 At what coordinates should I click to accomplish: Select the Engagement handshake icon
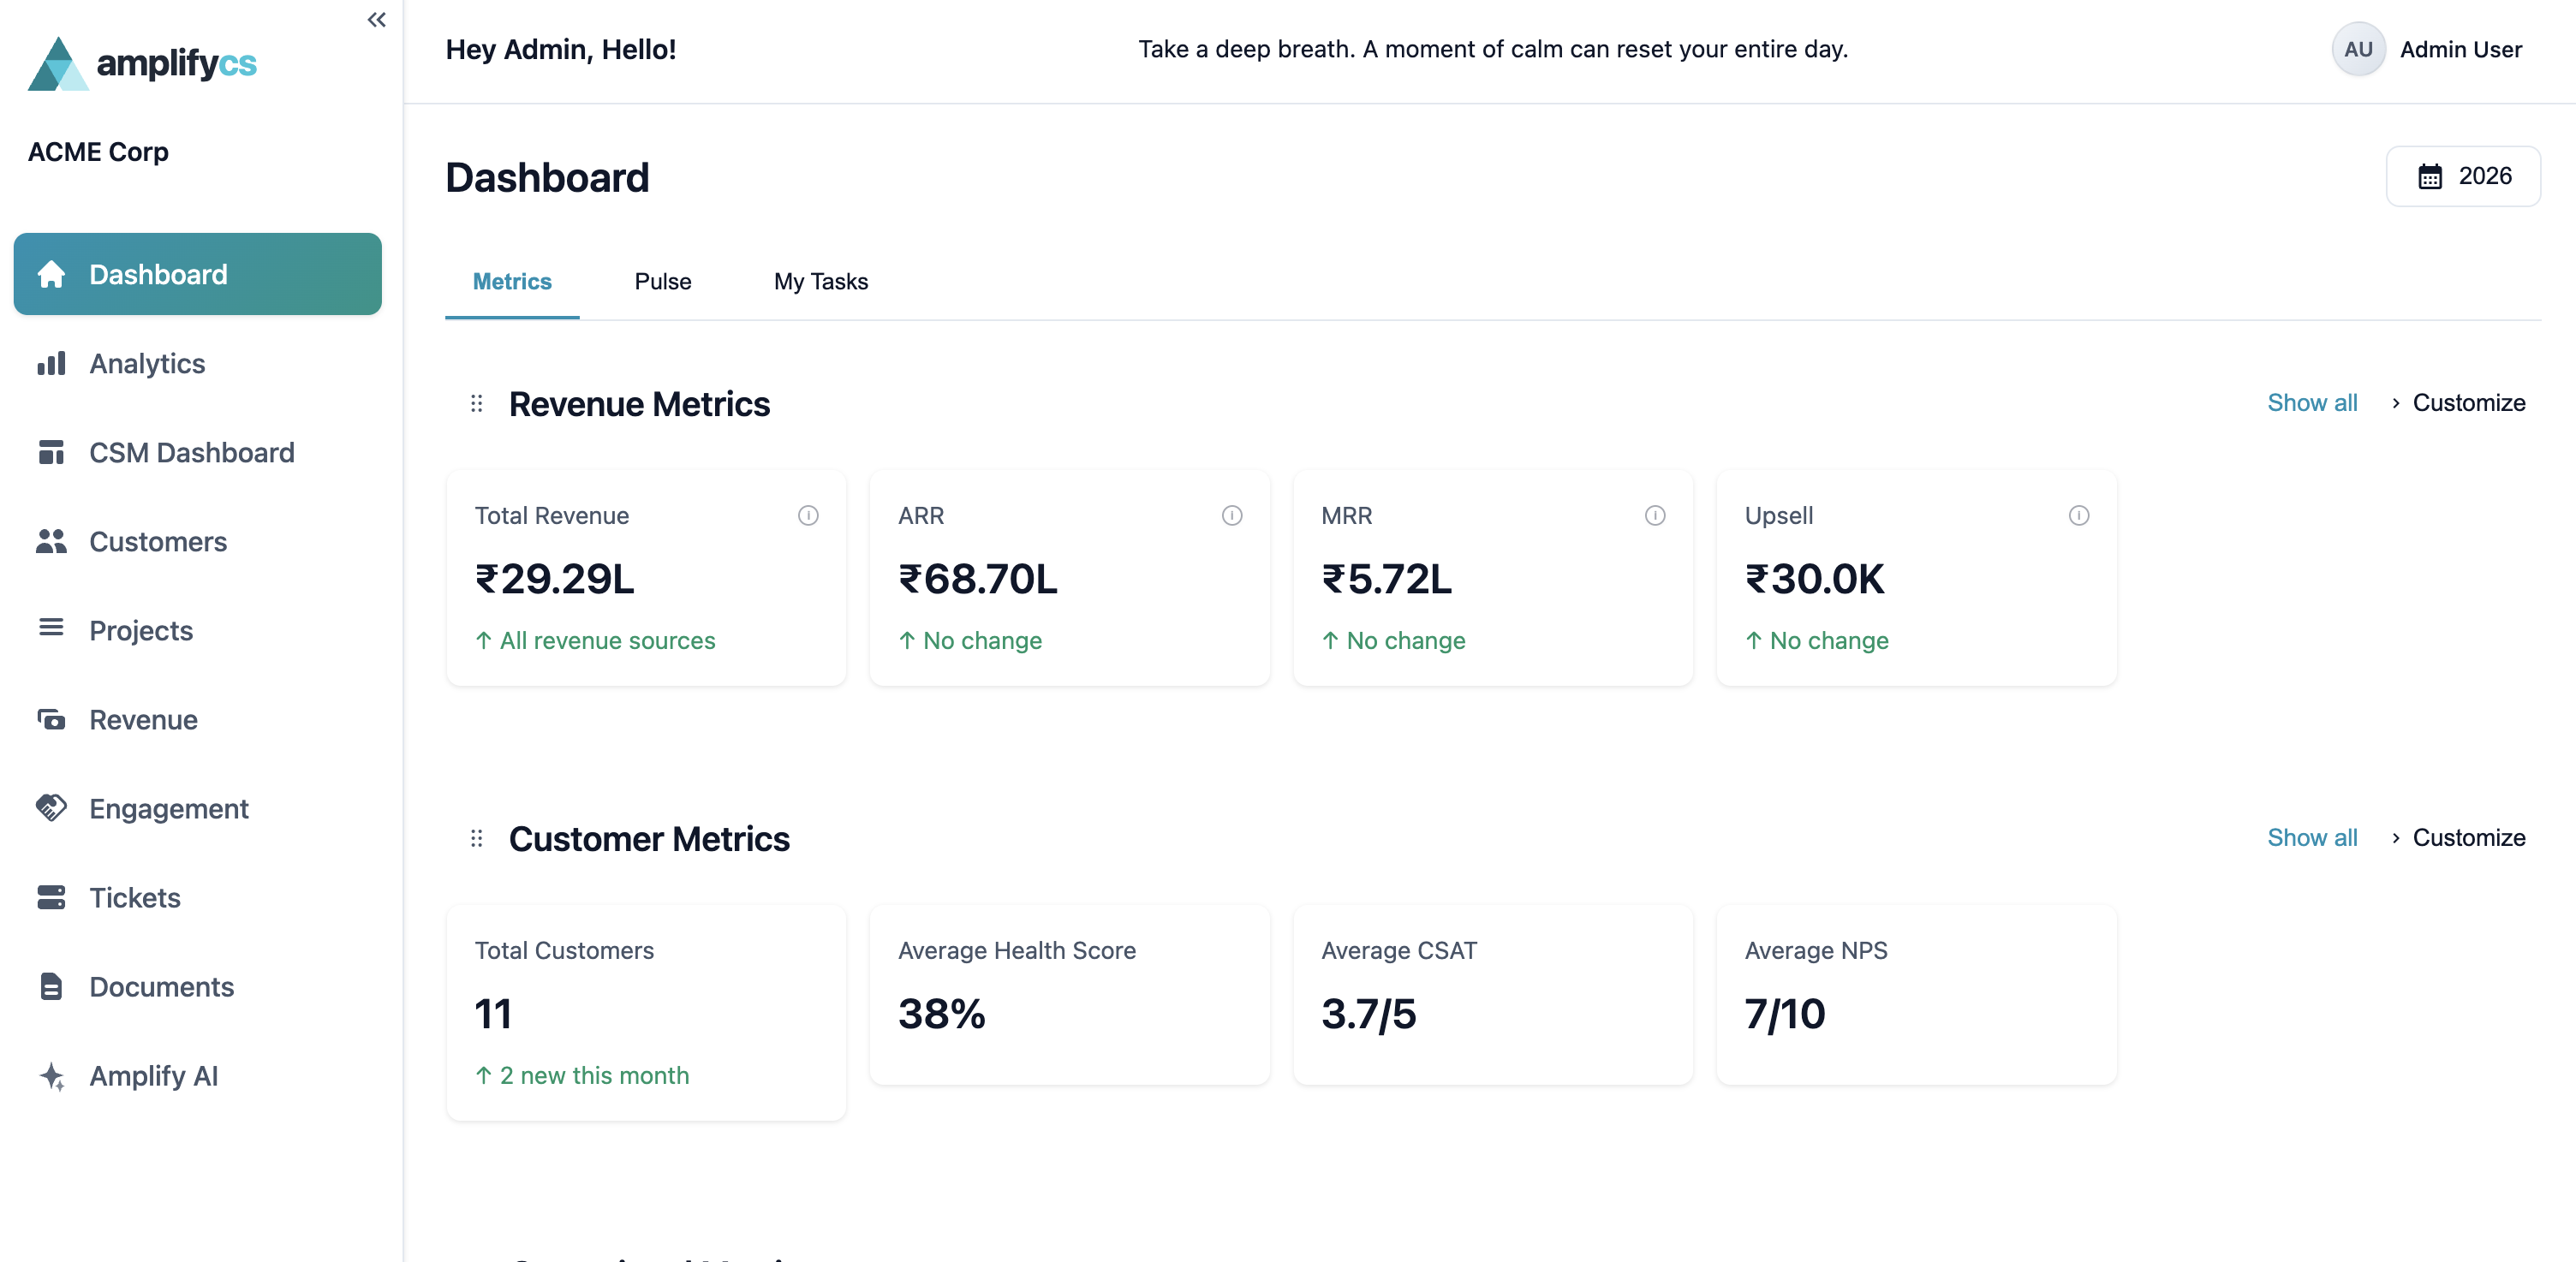[x=51, y=808]
